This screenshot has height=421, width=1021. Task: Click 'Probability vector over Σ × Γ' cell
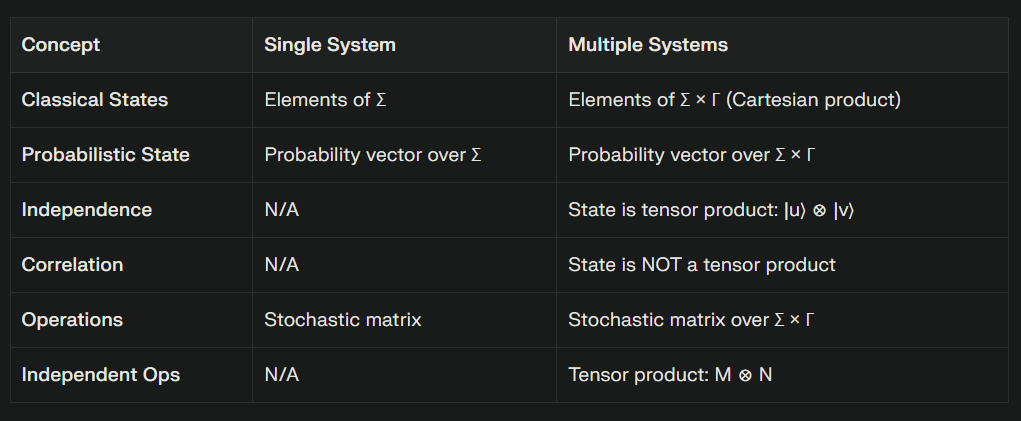coord(692,155)
